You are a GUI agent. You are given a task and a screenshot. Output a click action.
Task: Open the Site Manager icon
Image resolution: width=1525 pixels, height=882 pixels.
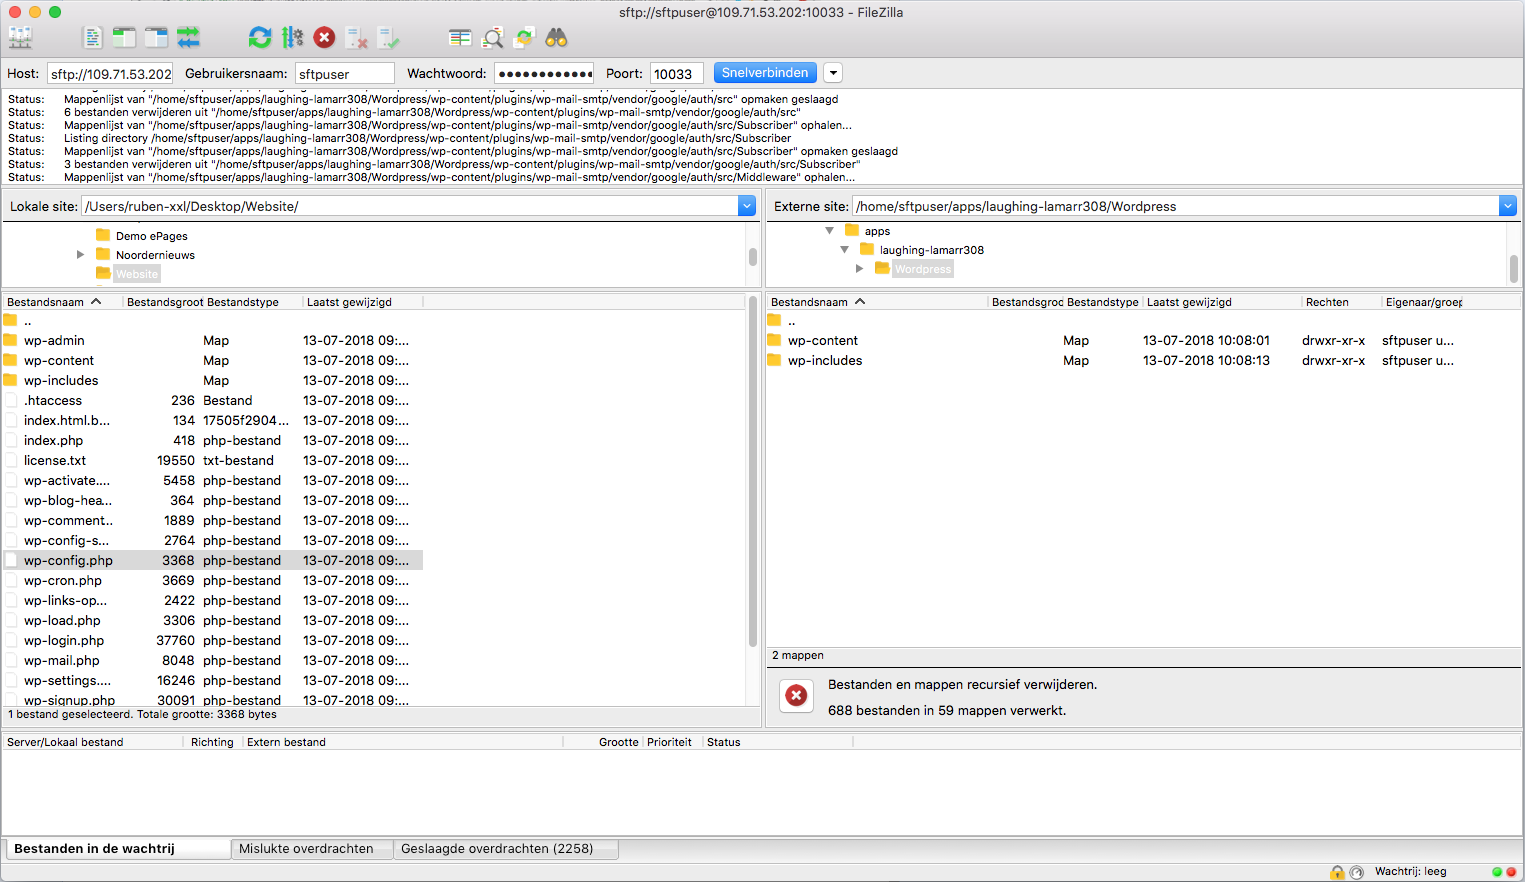(20, 38)
